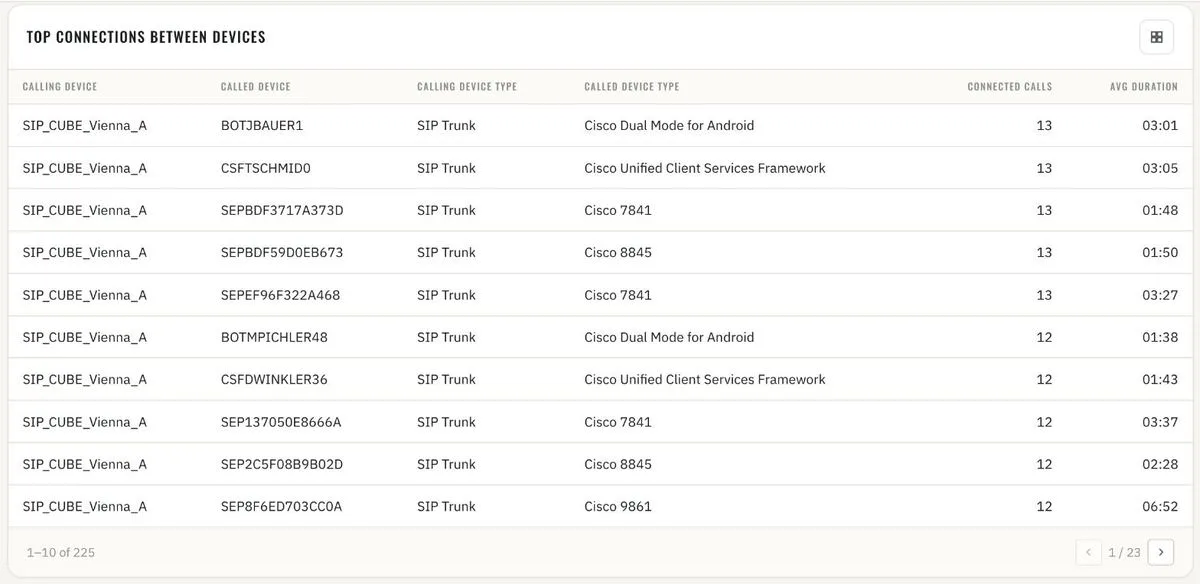Select called device SEP2C5F08B9B02D
This screenshot has width=1200, height=584.
pos(282,464)
